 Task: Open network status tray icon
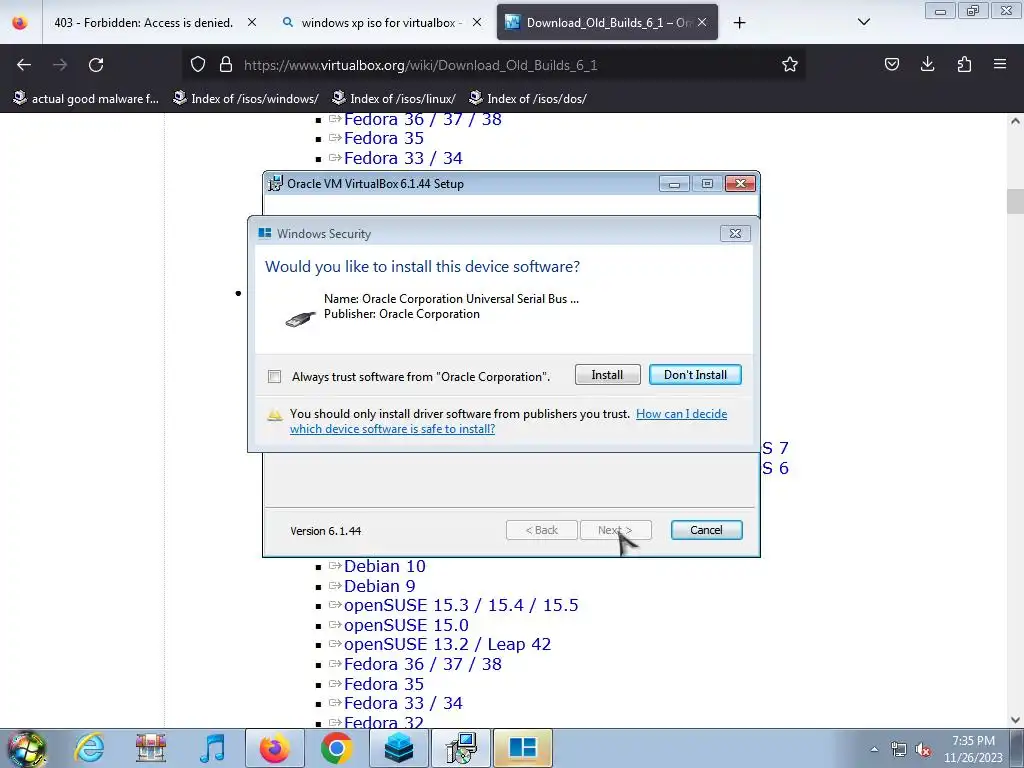[899, 749]
